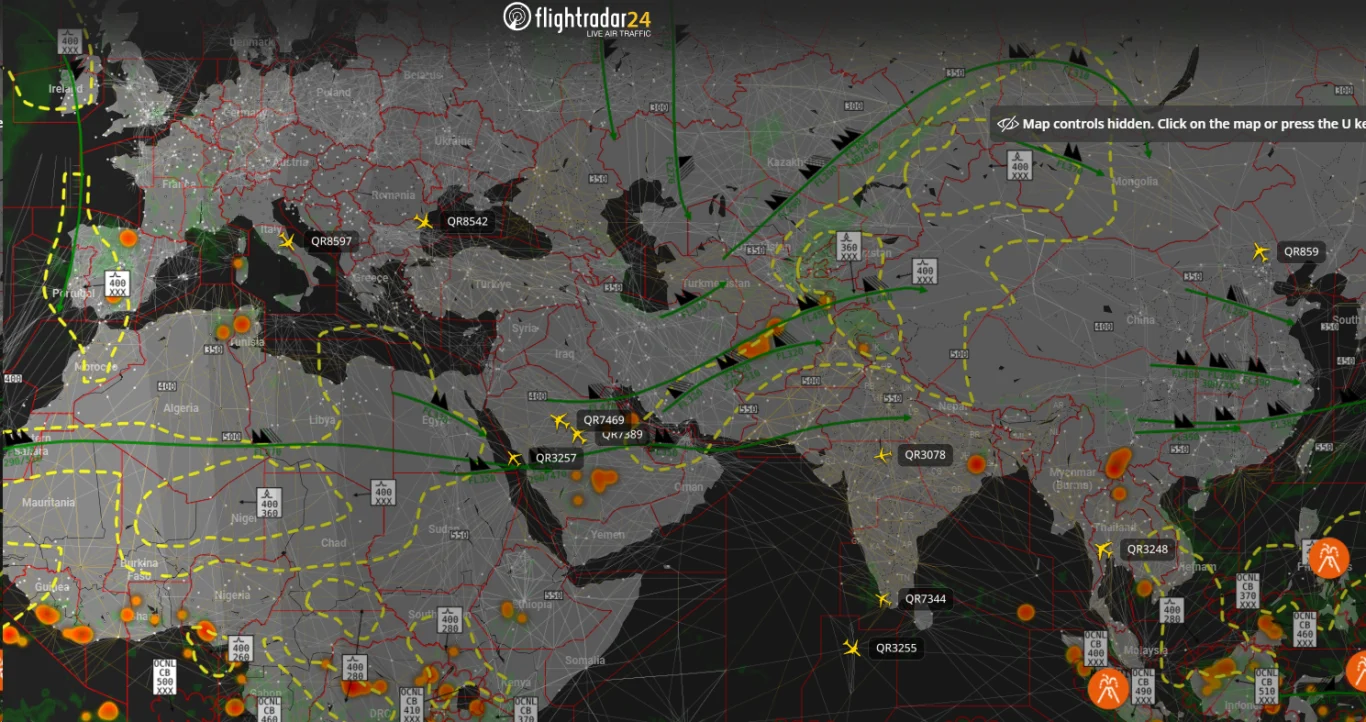Click the 'Mauritania' country label

[x=48, y=502]
